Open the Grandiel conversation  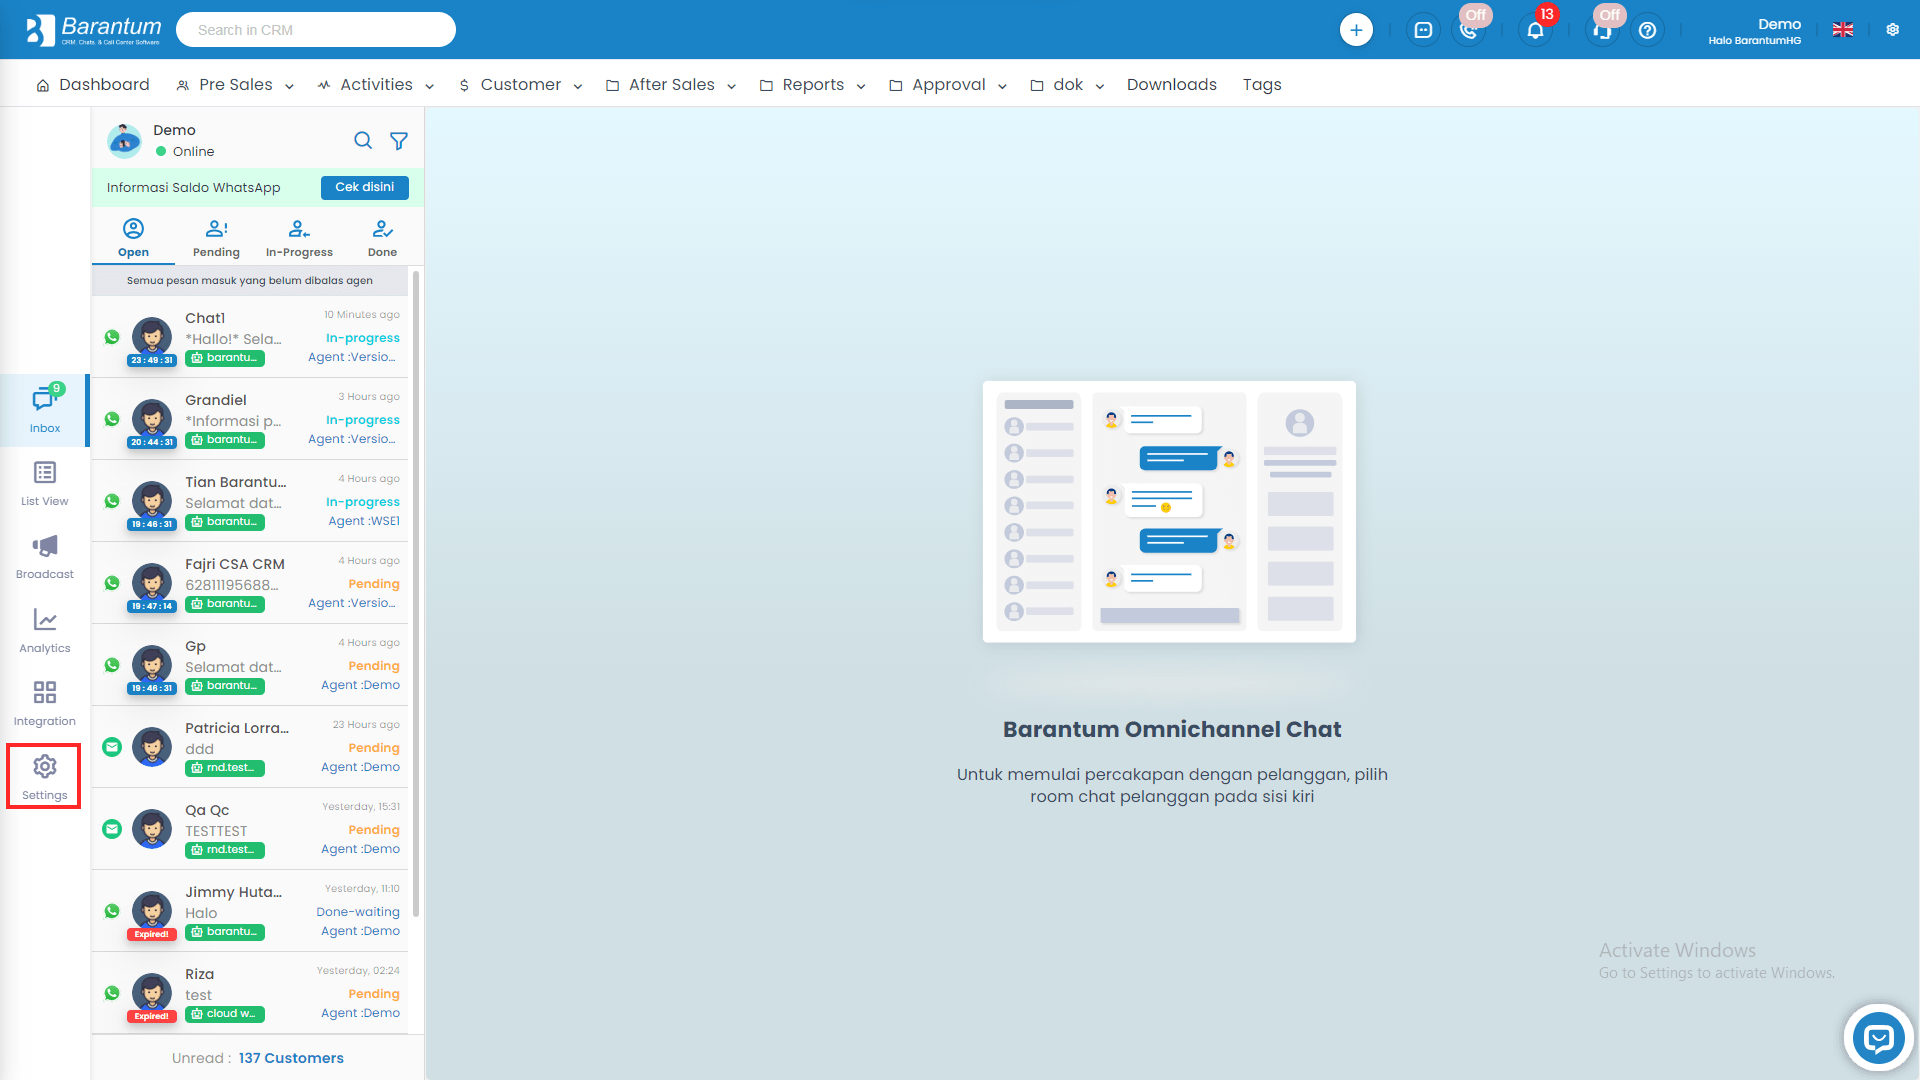pyautogui.click(x=250, y=419)
